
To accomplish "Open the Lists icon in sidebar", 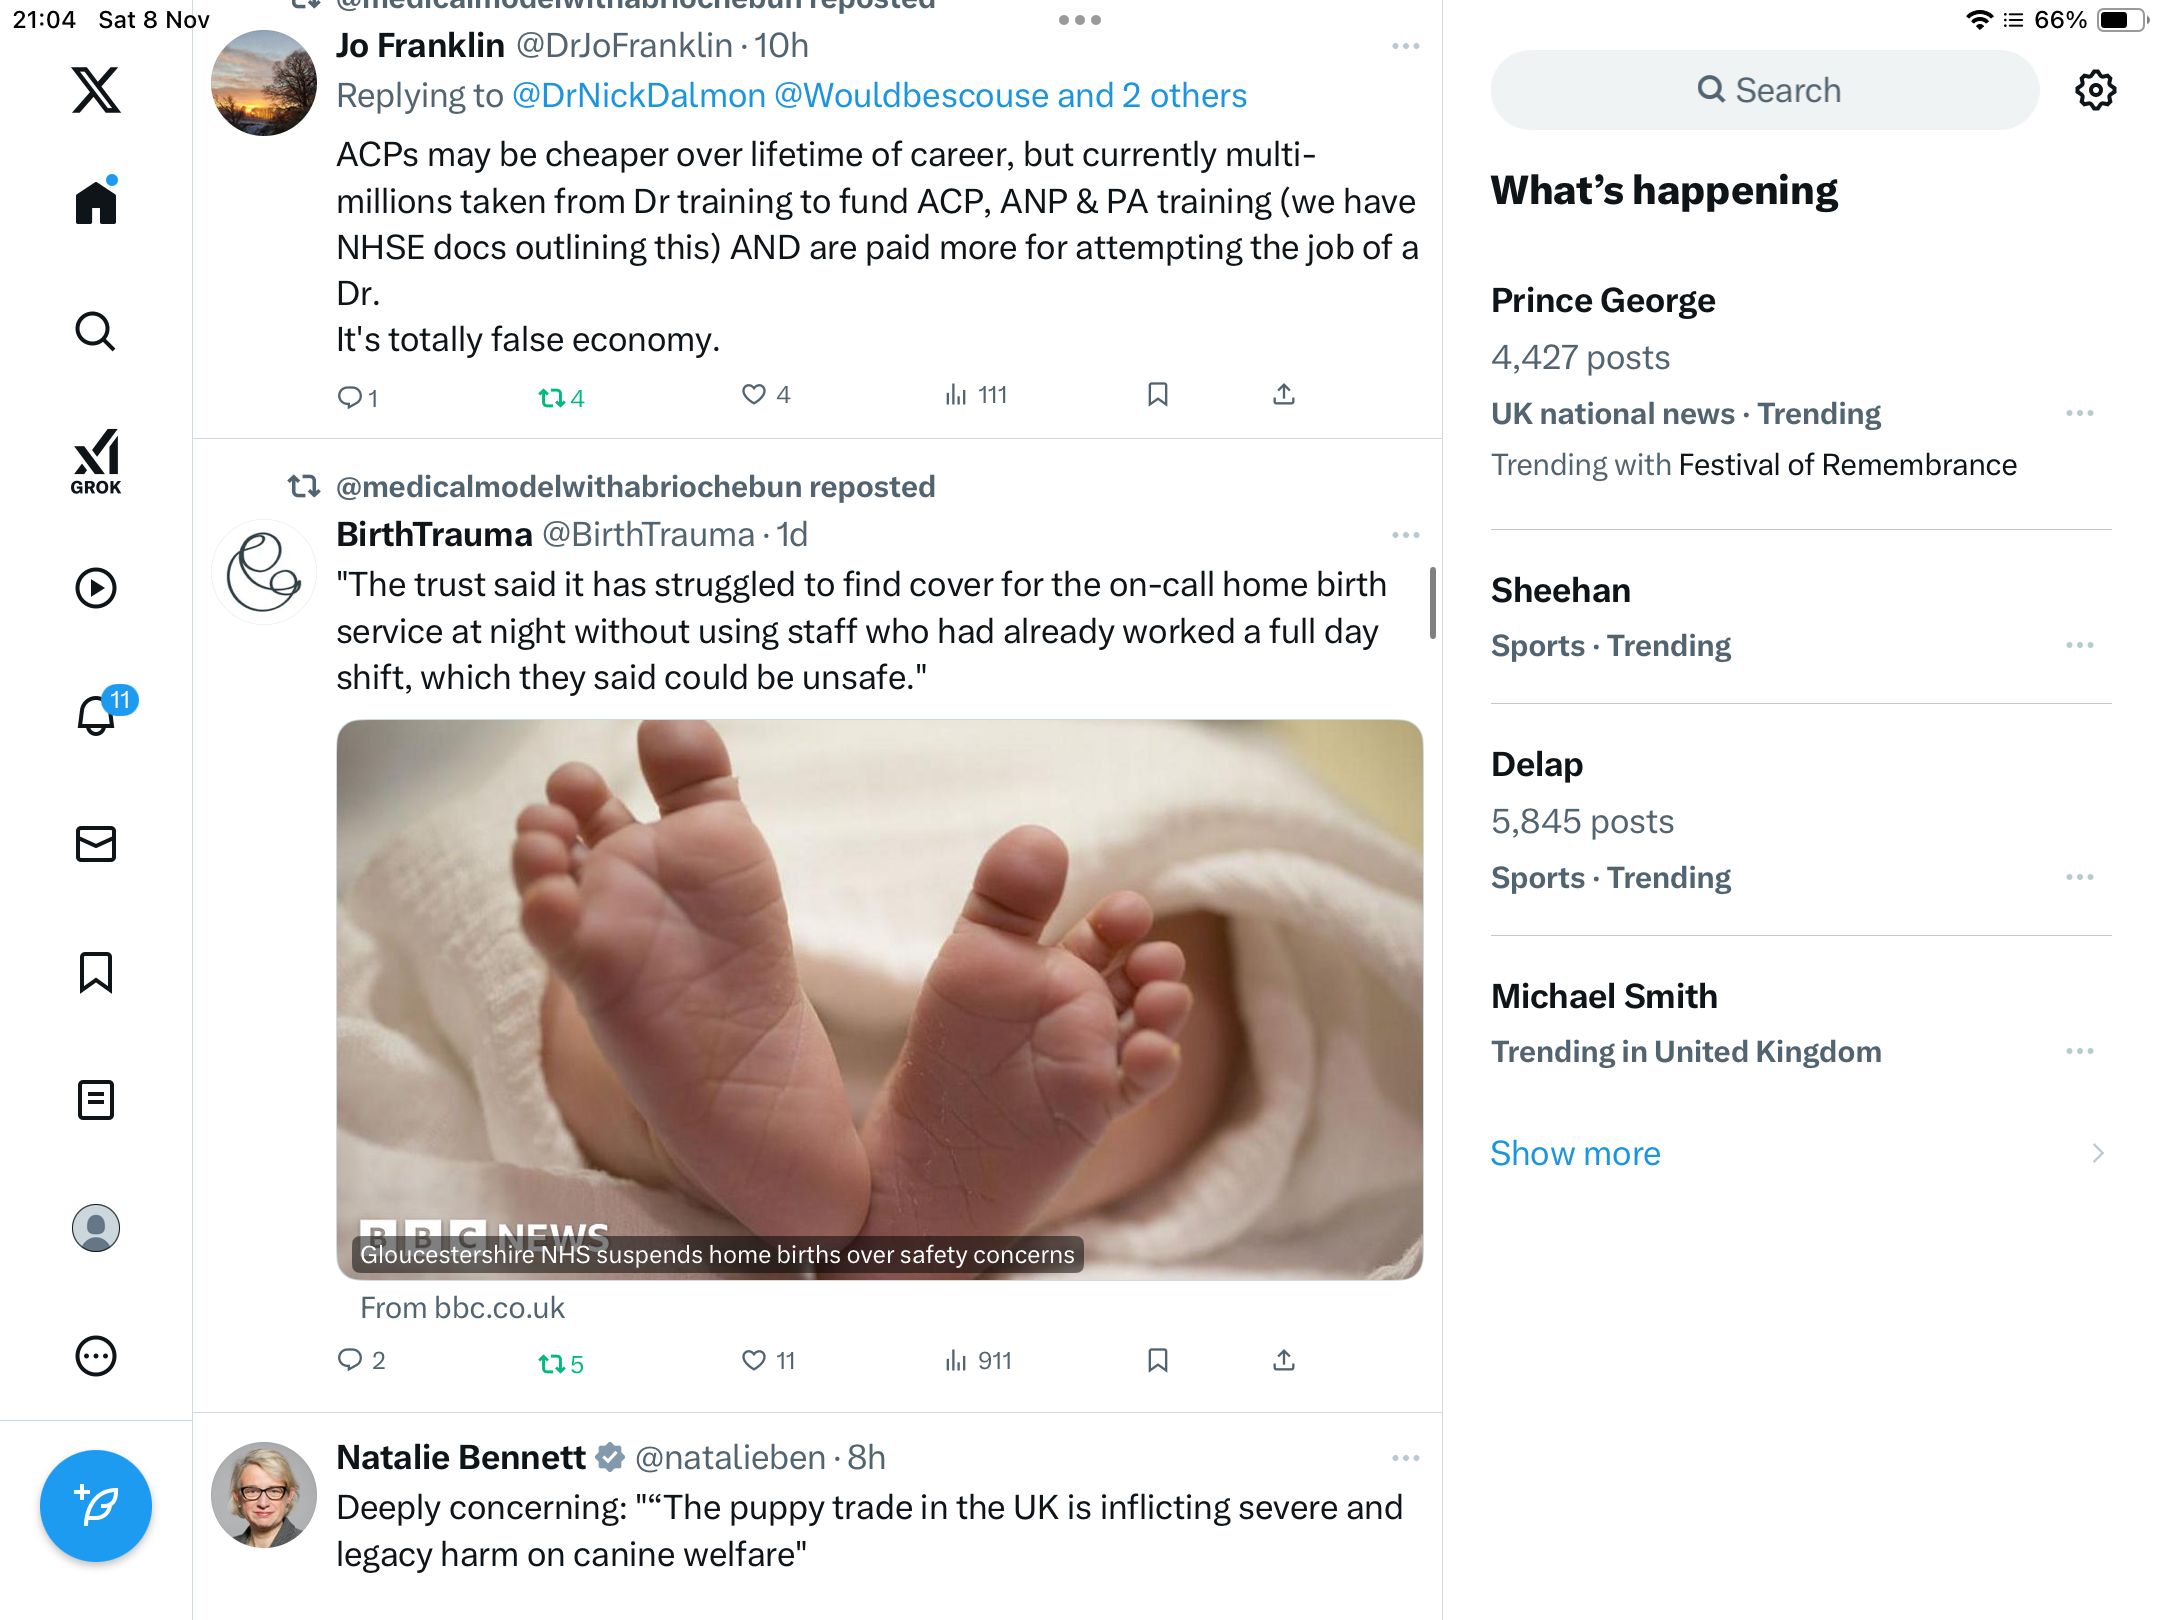I will pos(96,1100).
